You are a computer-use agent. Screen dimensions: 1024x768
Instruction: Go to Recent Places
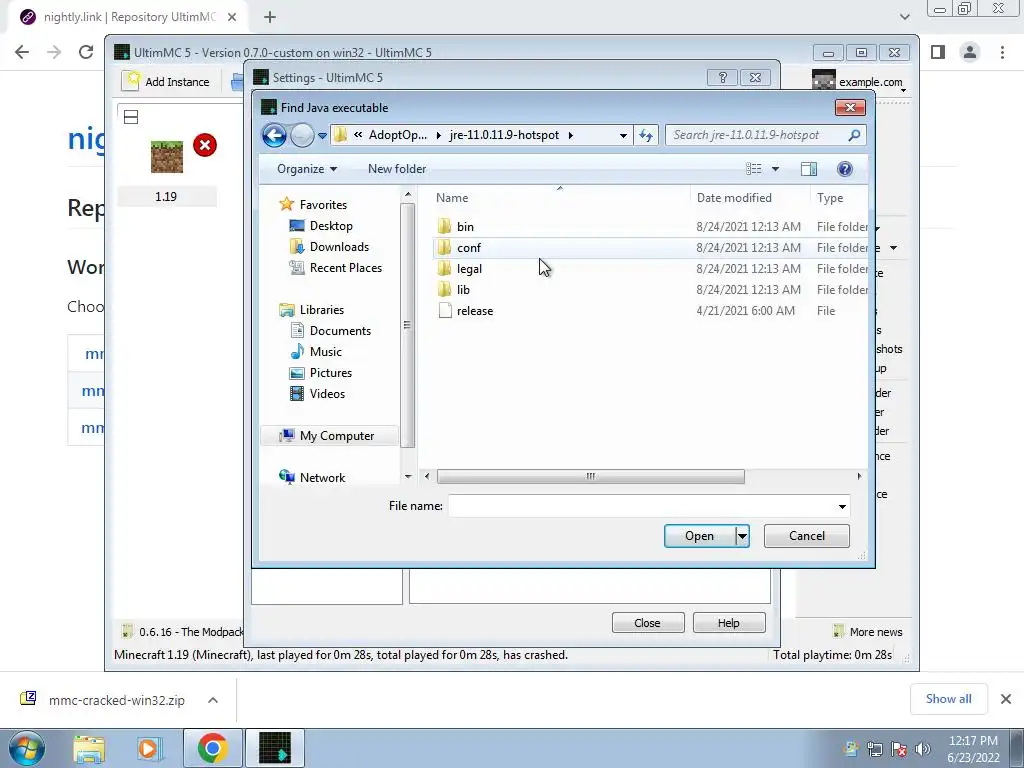336,268
